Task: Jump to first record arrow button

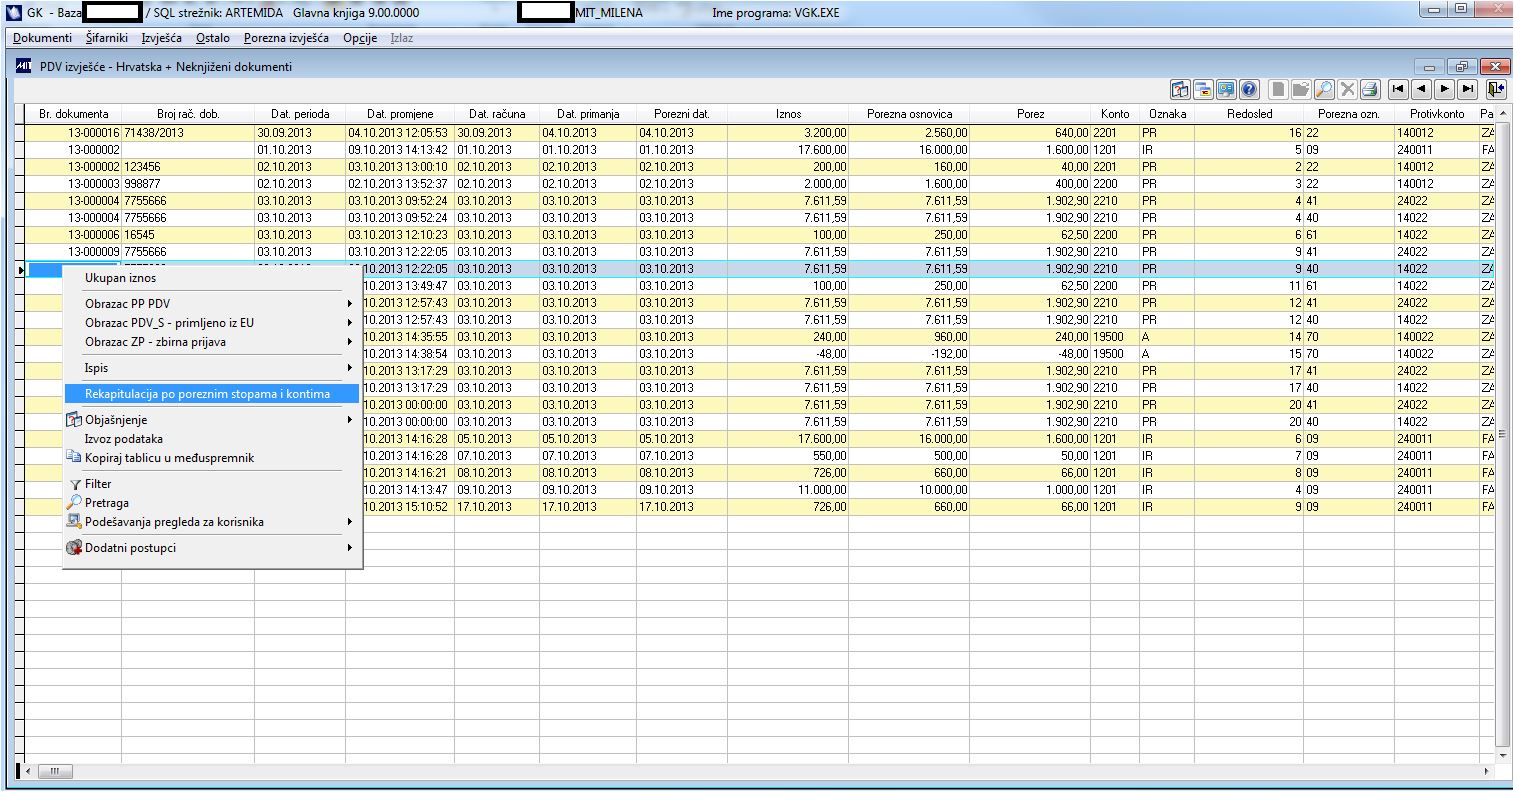Action: point(1399,89)
